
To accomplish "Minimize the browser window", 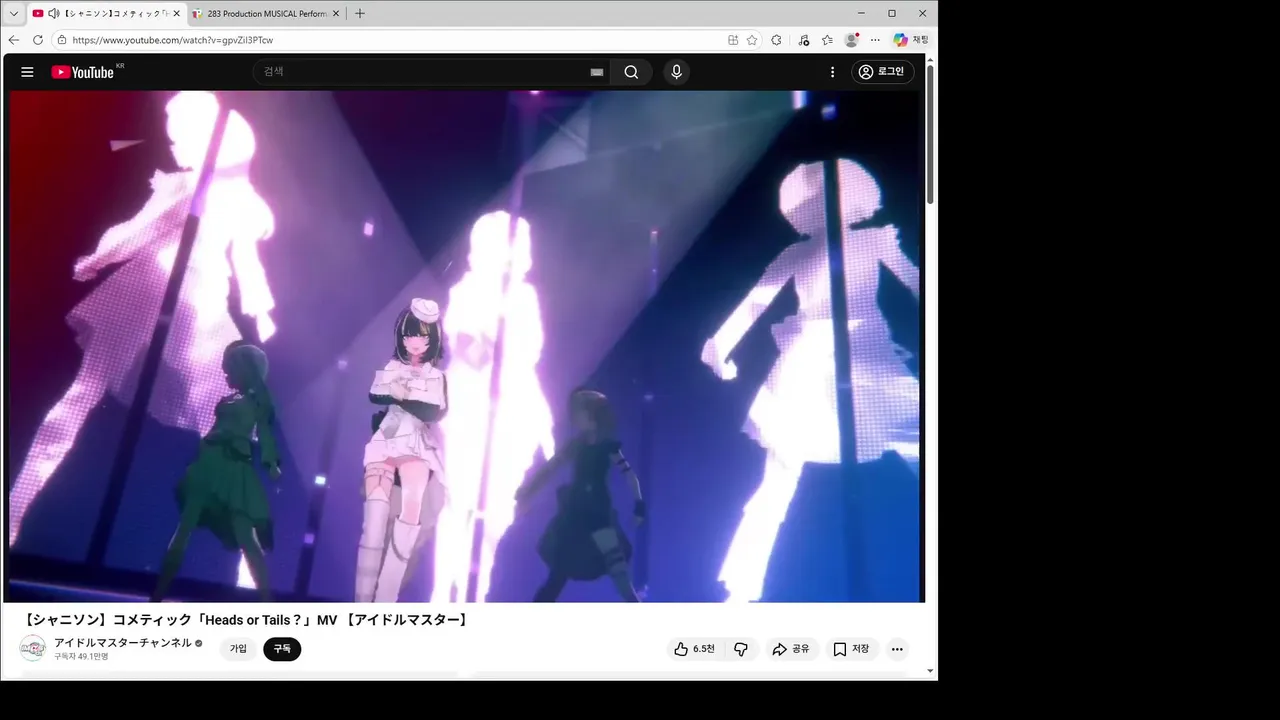I will pos(862,14).
